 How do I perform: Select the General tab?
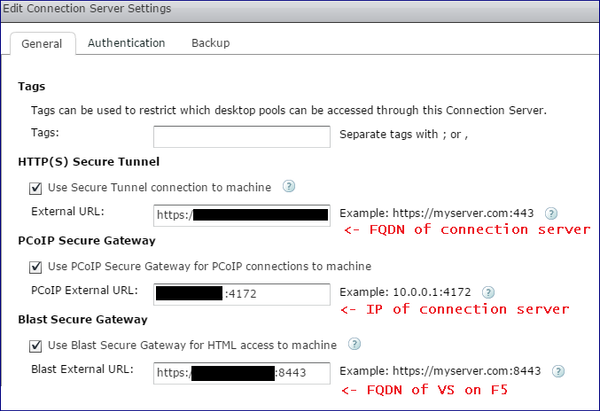coord(42,44)
